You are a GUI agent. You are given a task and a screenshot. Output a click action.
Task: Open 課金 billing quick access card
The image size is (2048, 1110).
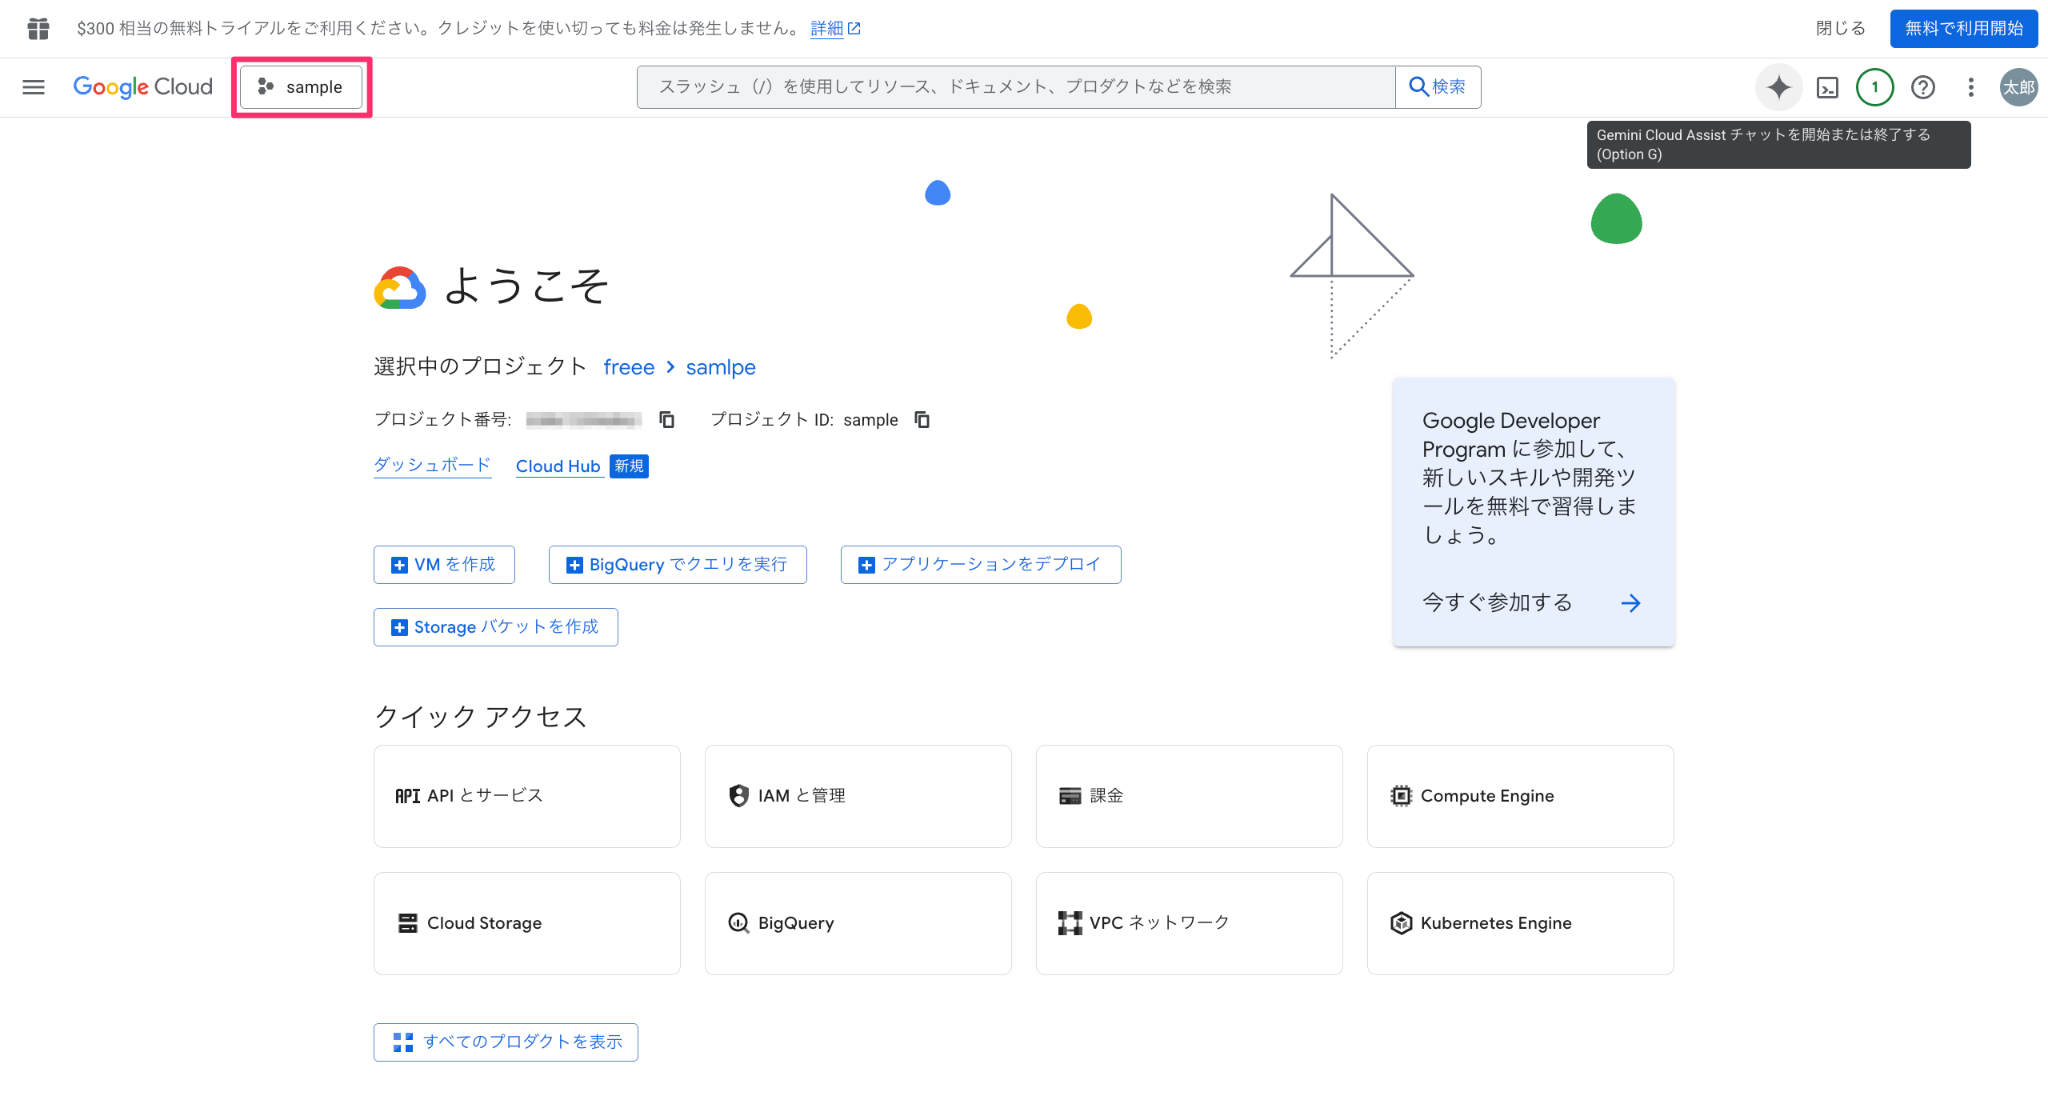click(x=1189, y=796)
